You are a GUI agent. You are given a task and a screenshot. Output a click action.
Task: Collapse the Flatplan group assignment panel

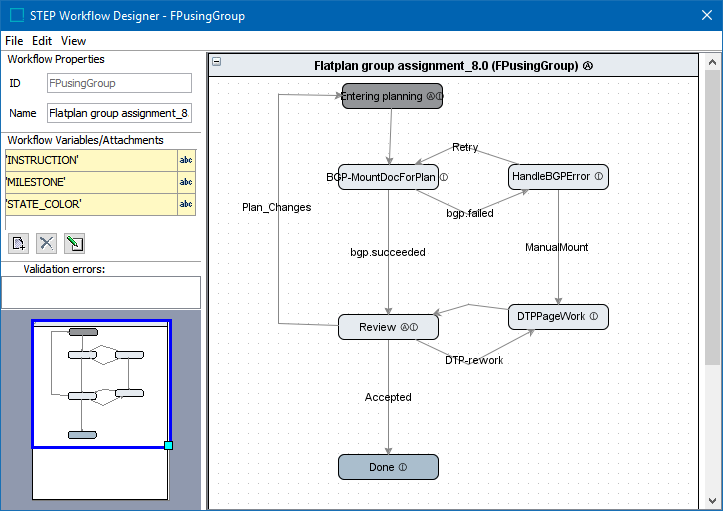[217, 63]
